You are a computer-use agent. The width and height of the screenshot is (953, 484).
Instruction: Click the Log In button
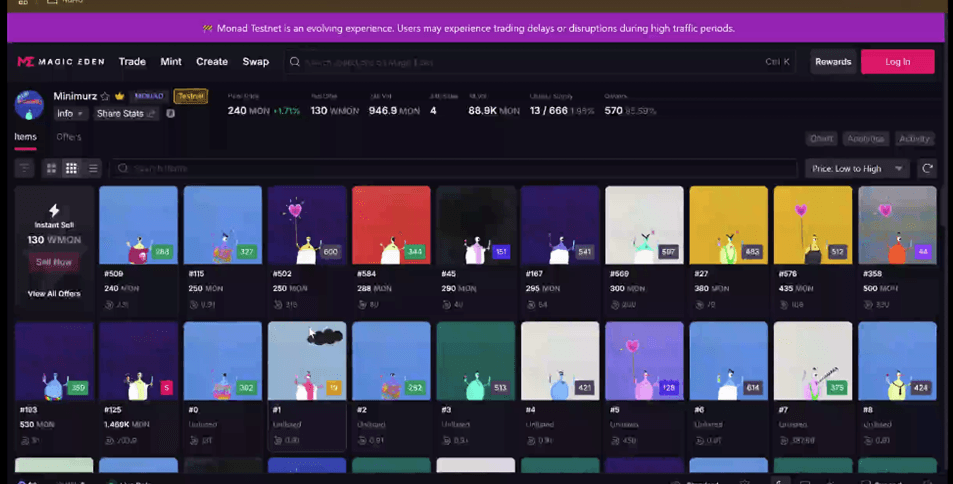[898, 61]
